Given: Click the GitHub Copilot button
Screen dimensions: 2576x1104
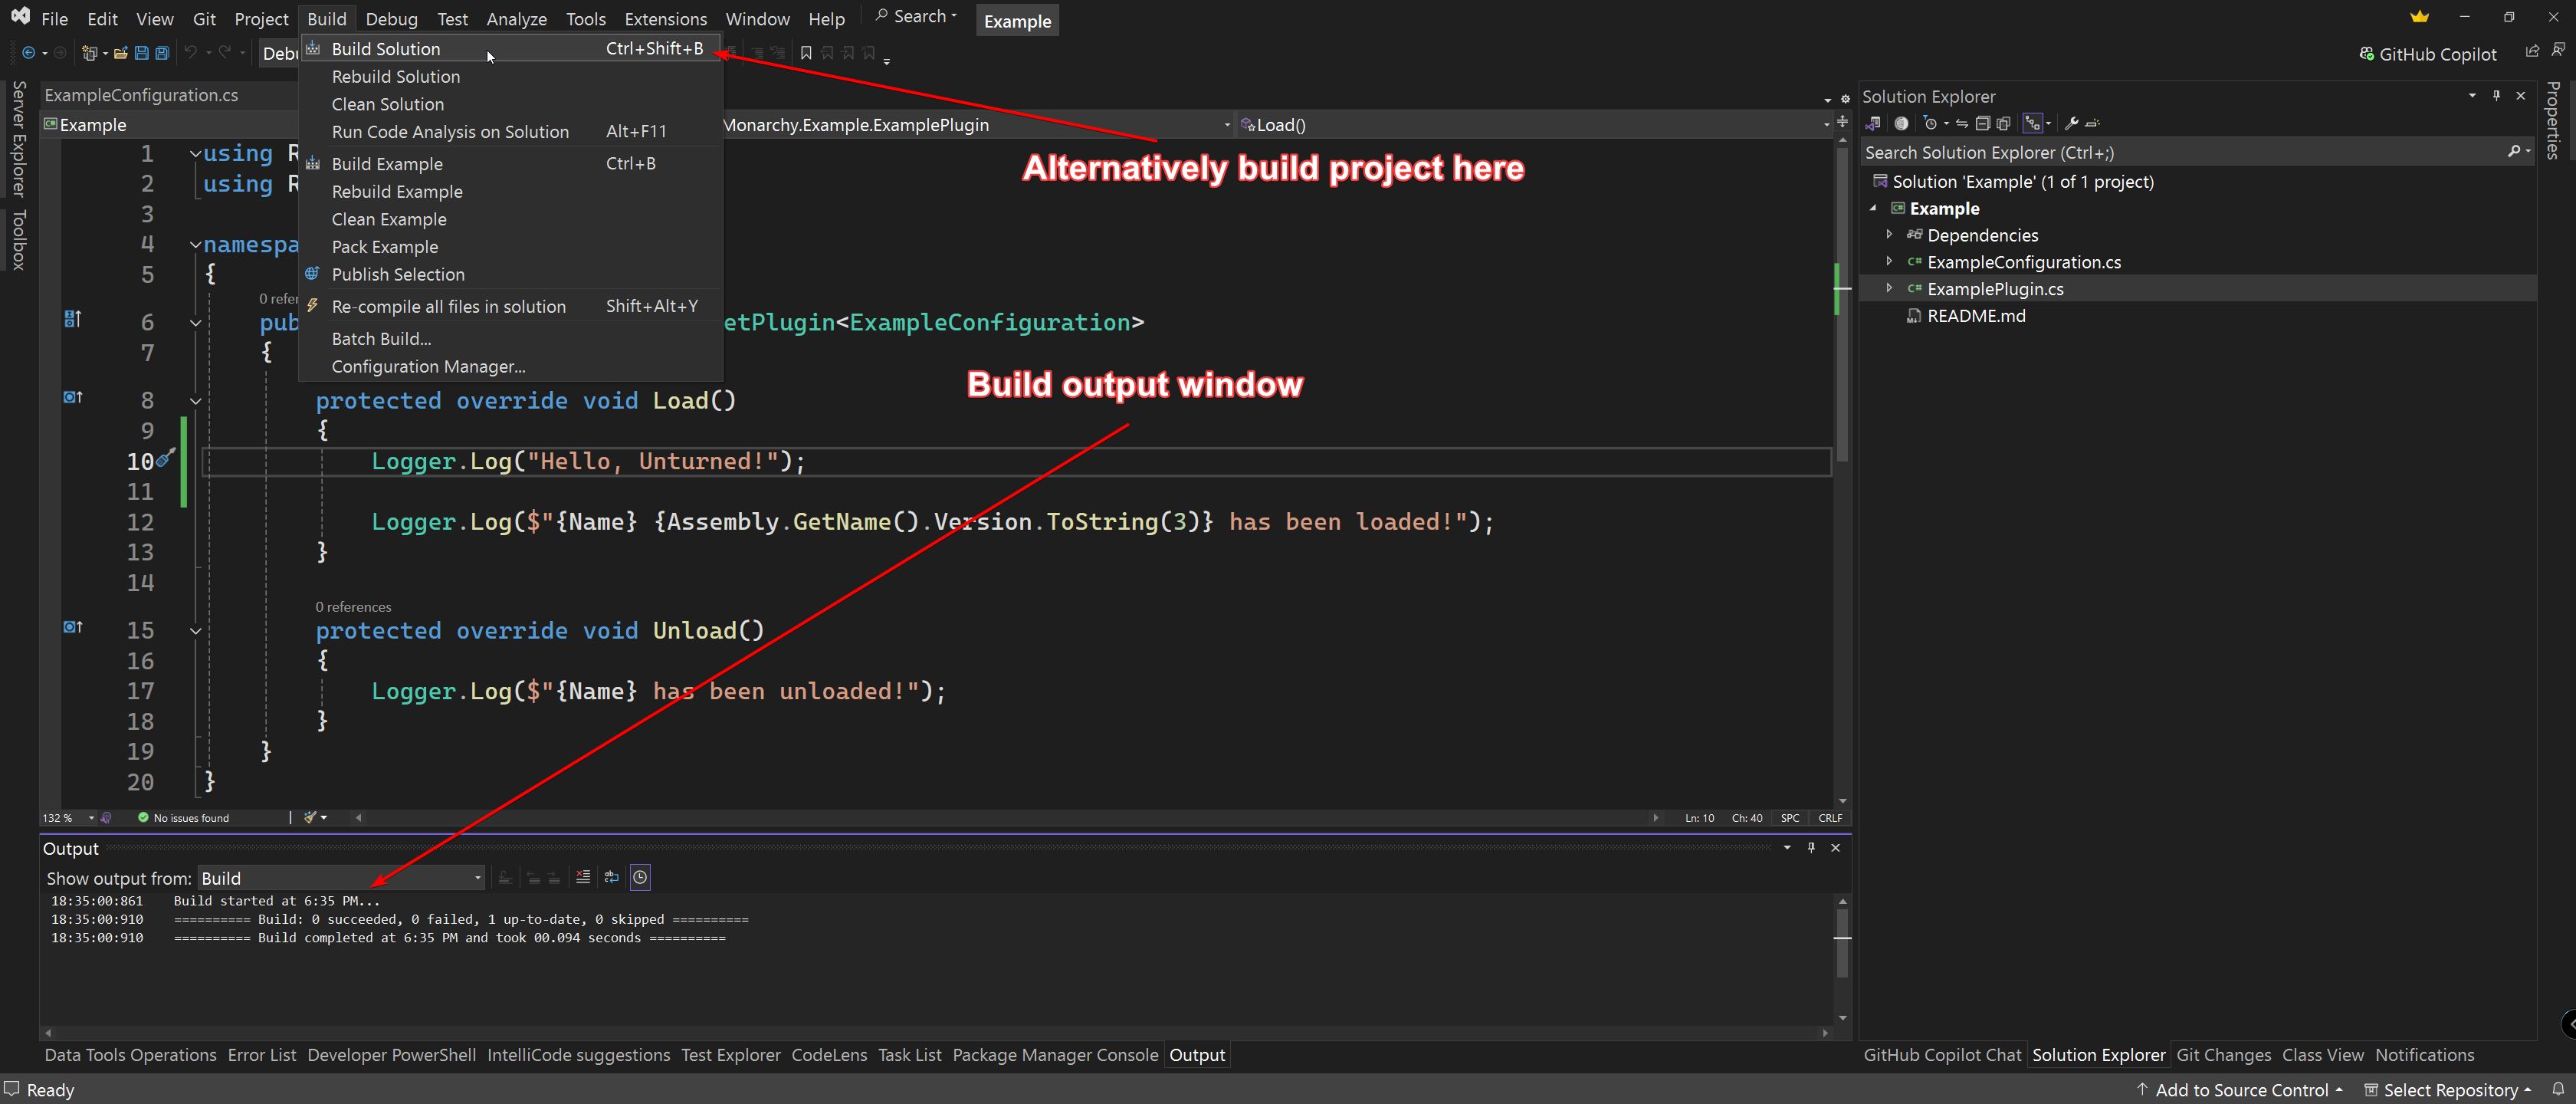Looking at the screenshot, I should pyautogui.click(x=2427, y=54).
